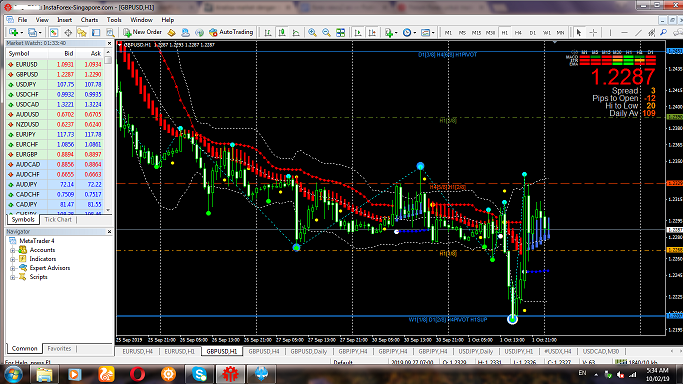Toggle the Navigator panel star-folder icon

click(82, 33)
